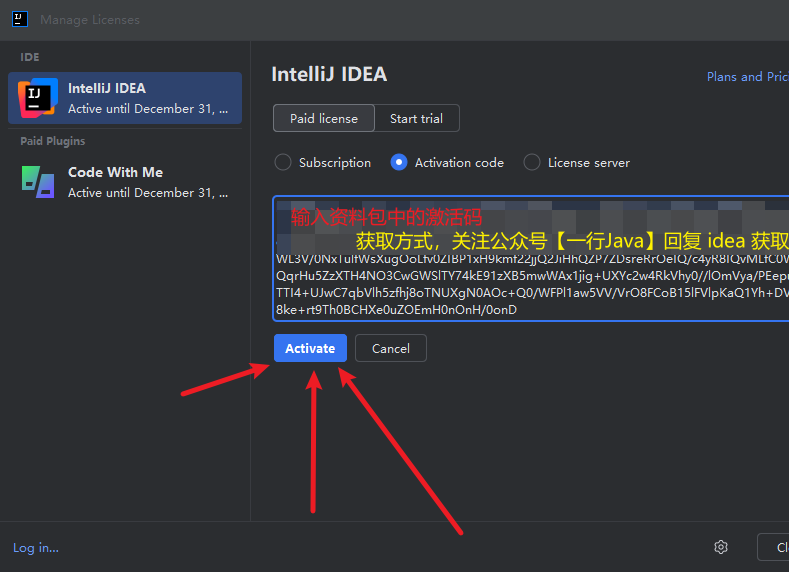Select 'Code With Me' plugin entry text
This screenshot has width=789, height=572.
tap(115, 172)
